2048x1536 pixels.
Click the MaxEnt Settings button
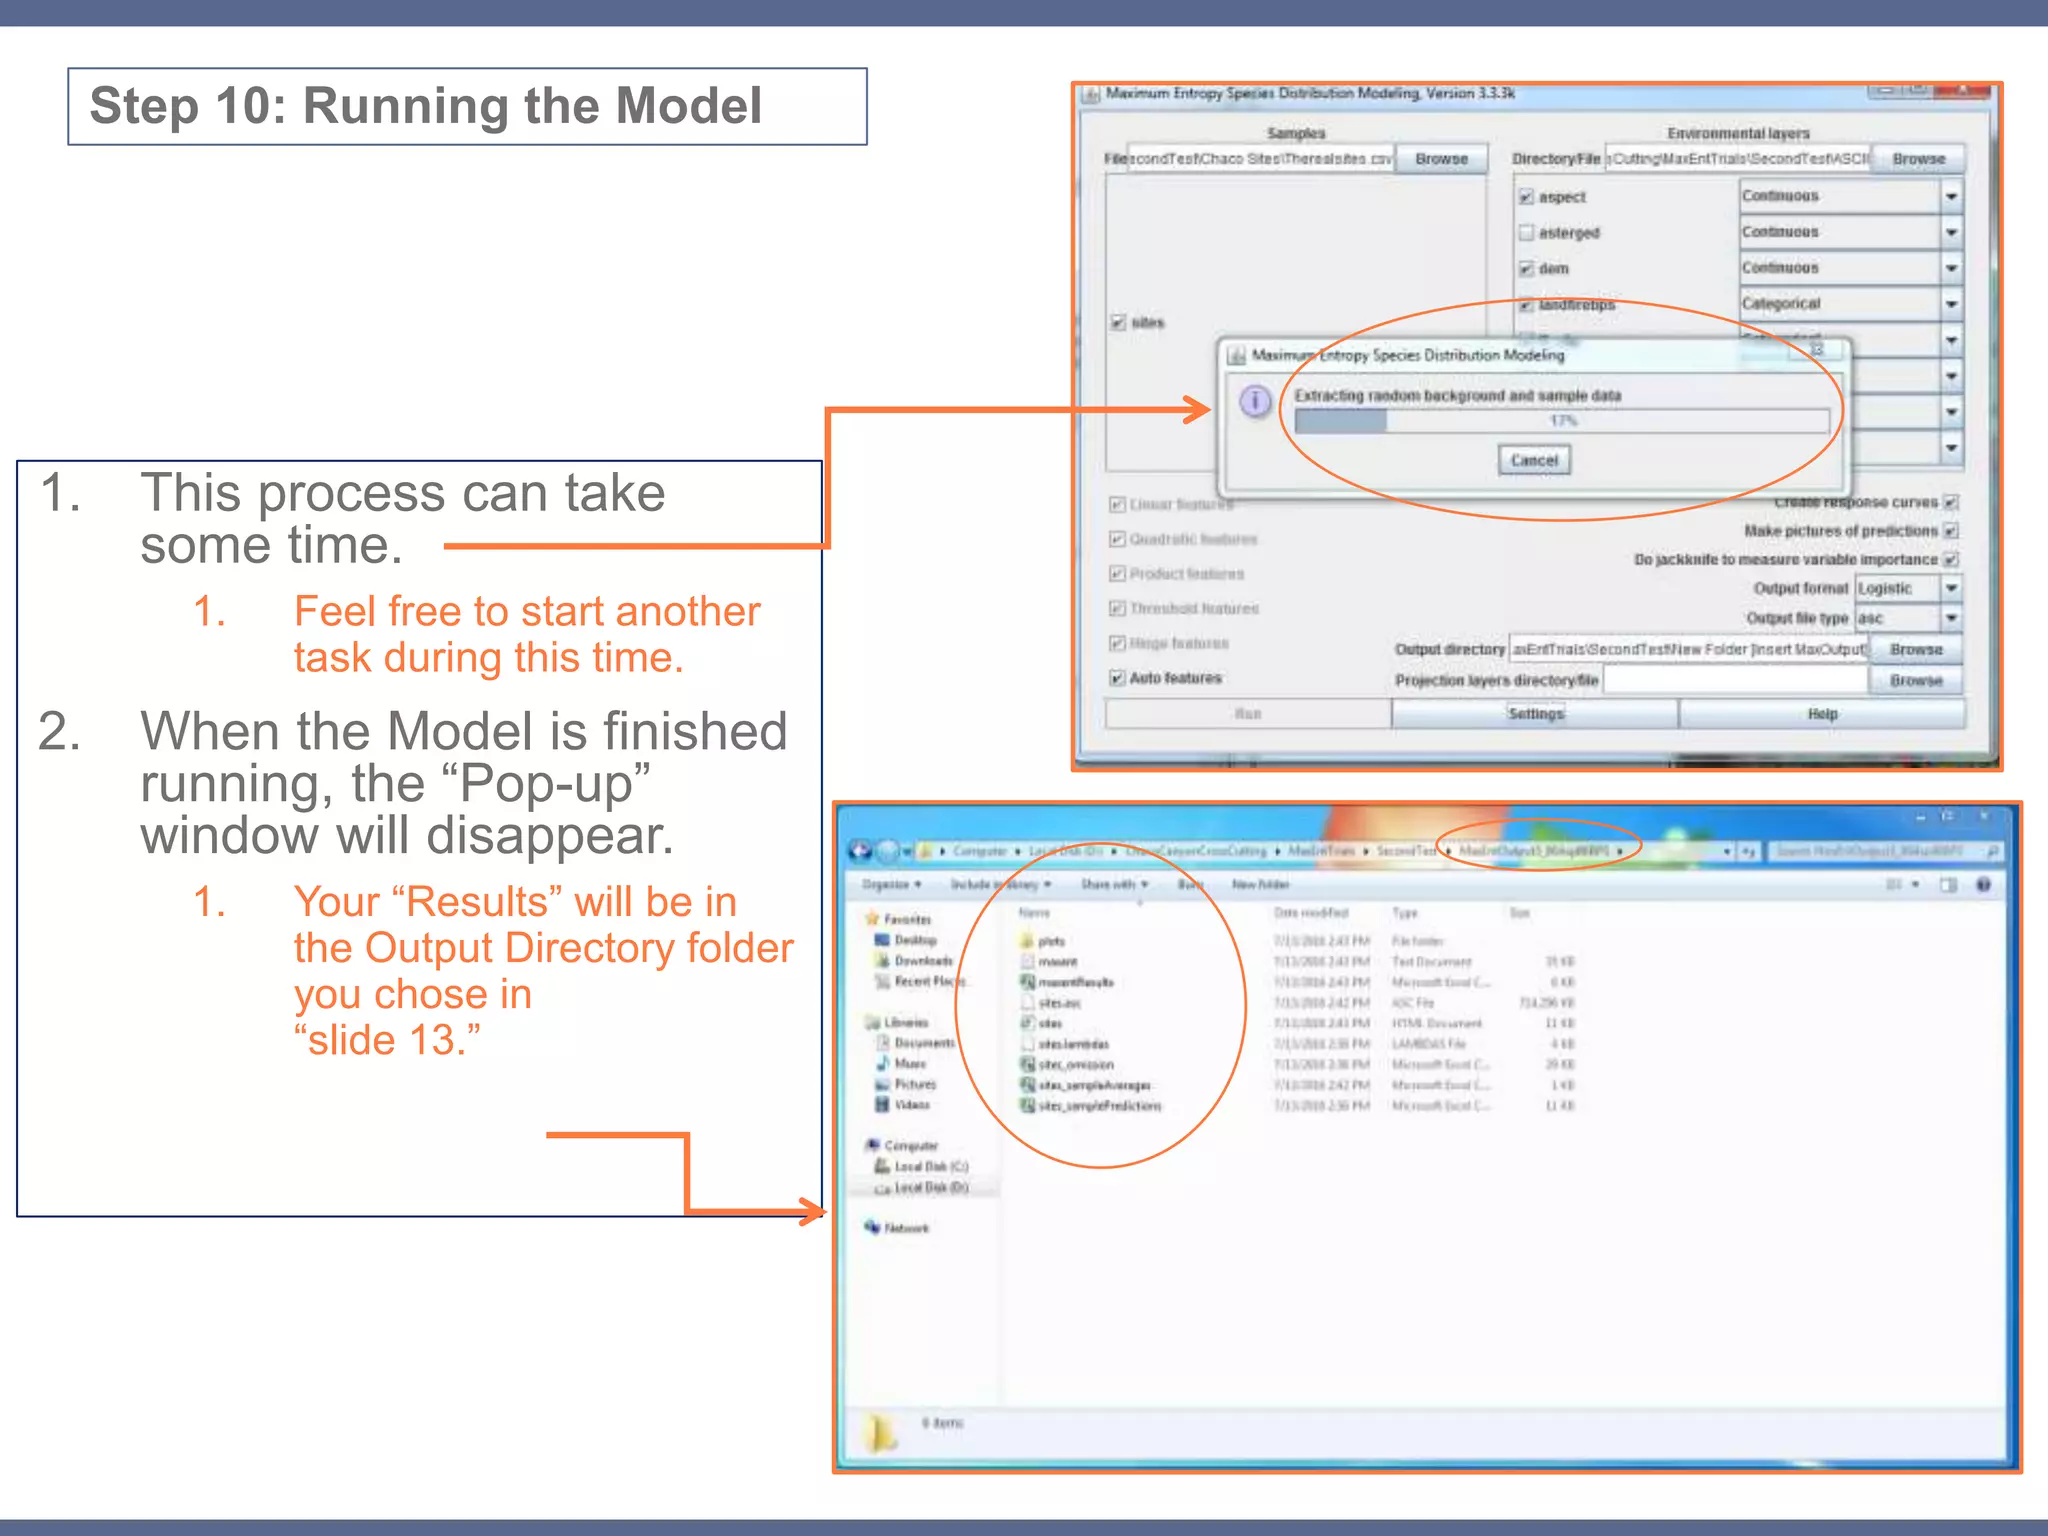point(1535,714)
